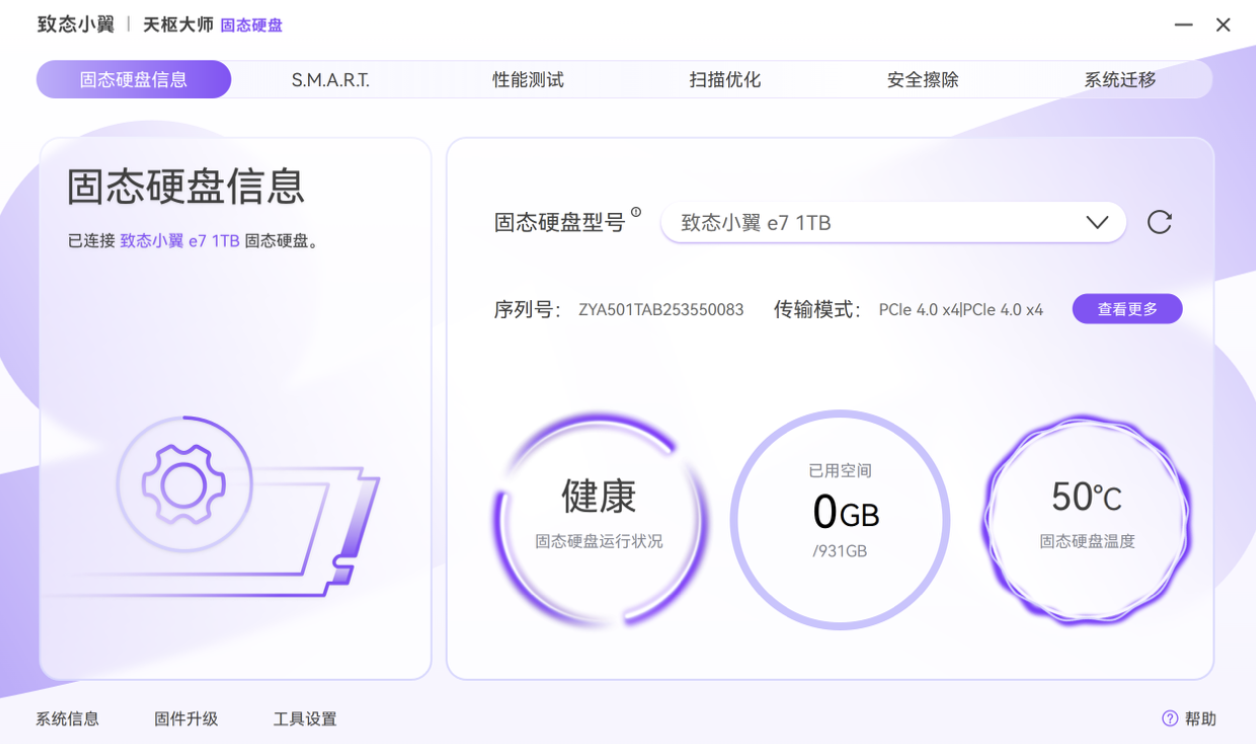Open the 性能测试 performance test tab
The height and width of the screenshot is (744, 1256).
click(x=528, y=79)
